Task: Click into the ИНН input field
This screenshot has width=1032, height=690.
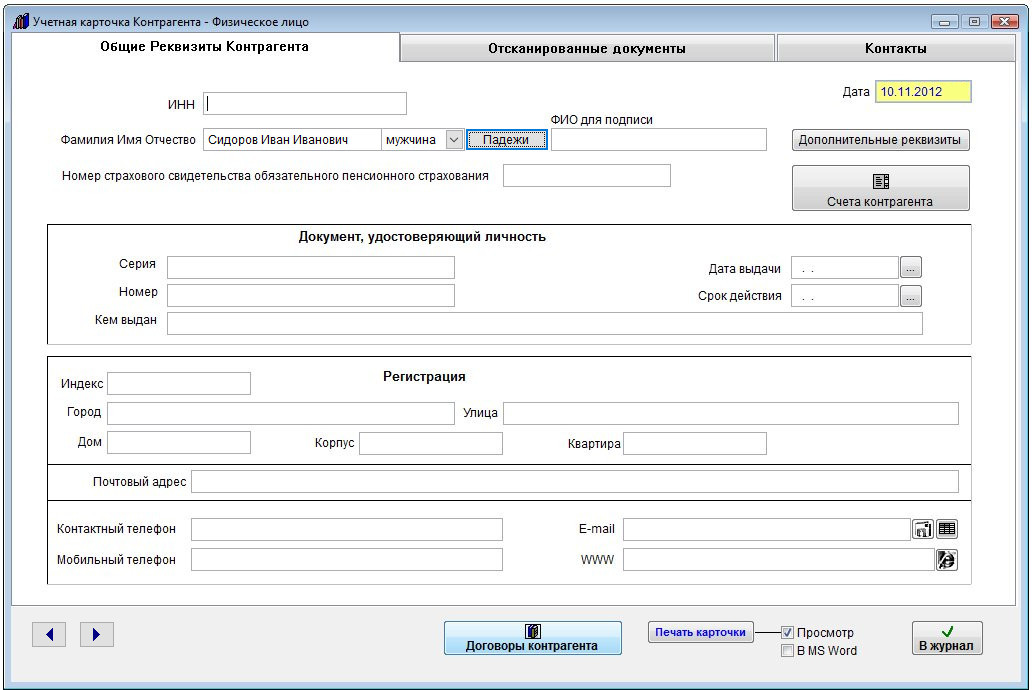Action: pyautogui.click(x=305, y=103)
